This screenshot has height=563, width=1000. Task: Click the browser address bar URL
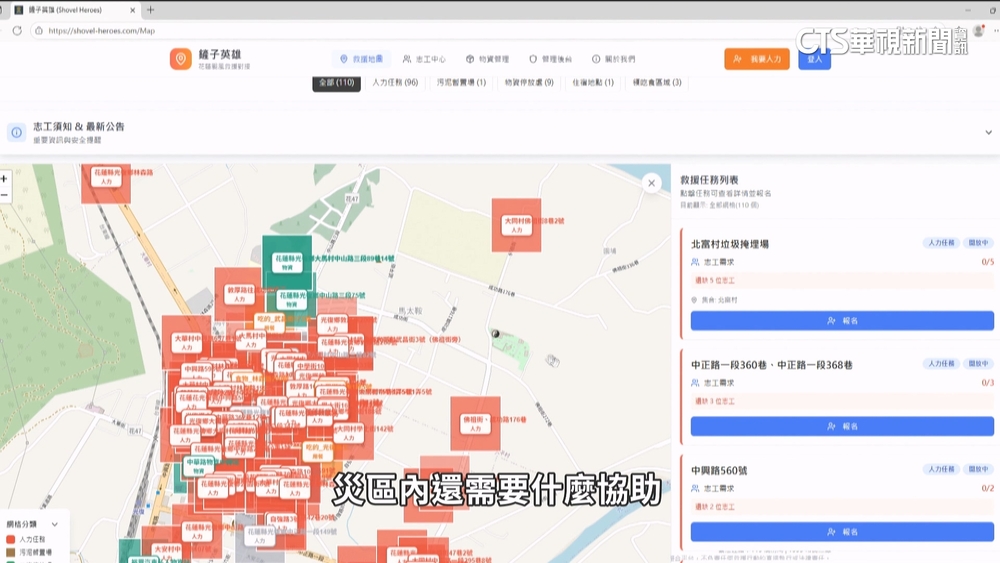101,31
